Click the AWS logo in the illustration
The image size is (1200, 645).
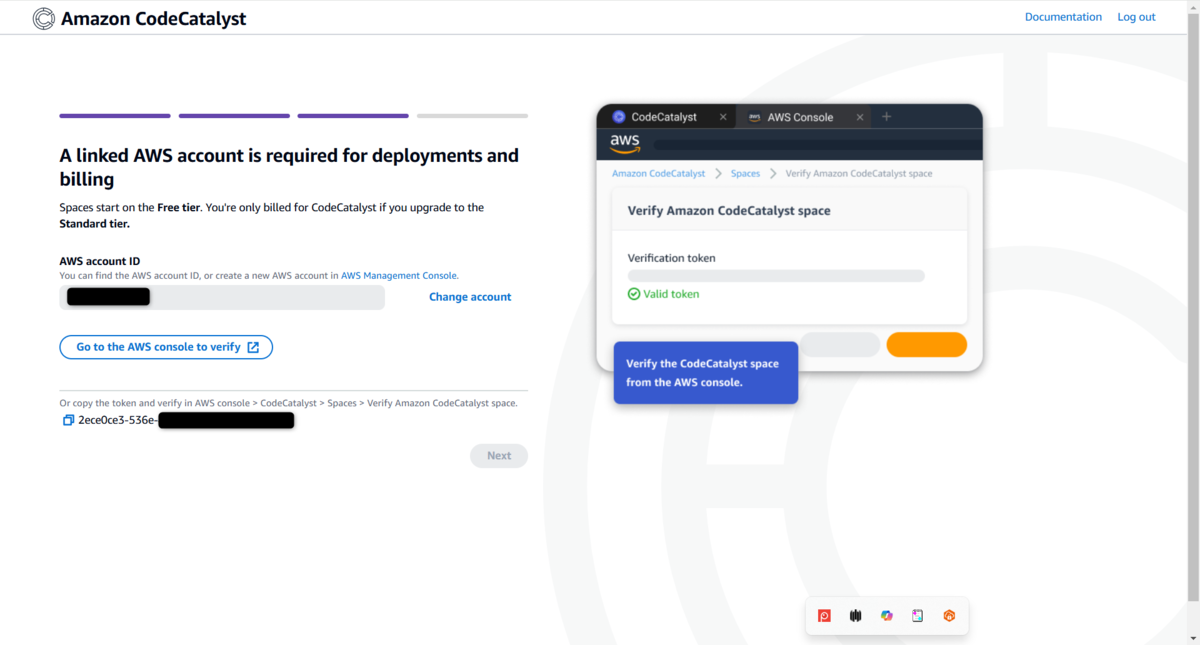click(625, 144)
